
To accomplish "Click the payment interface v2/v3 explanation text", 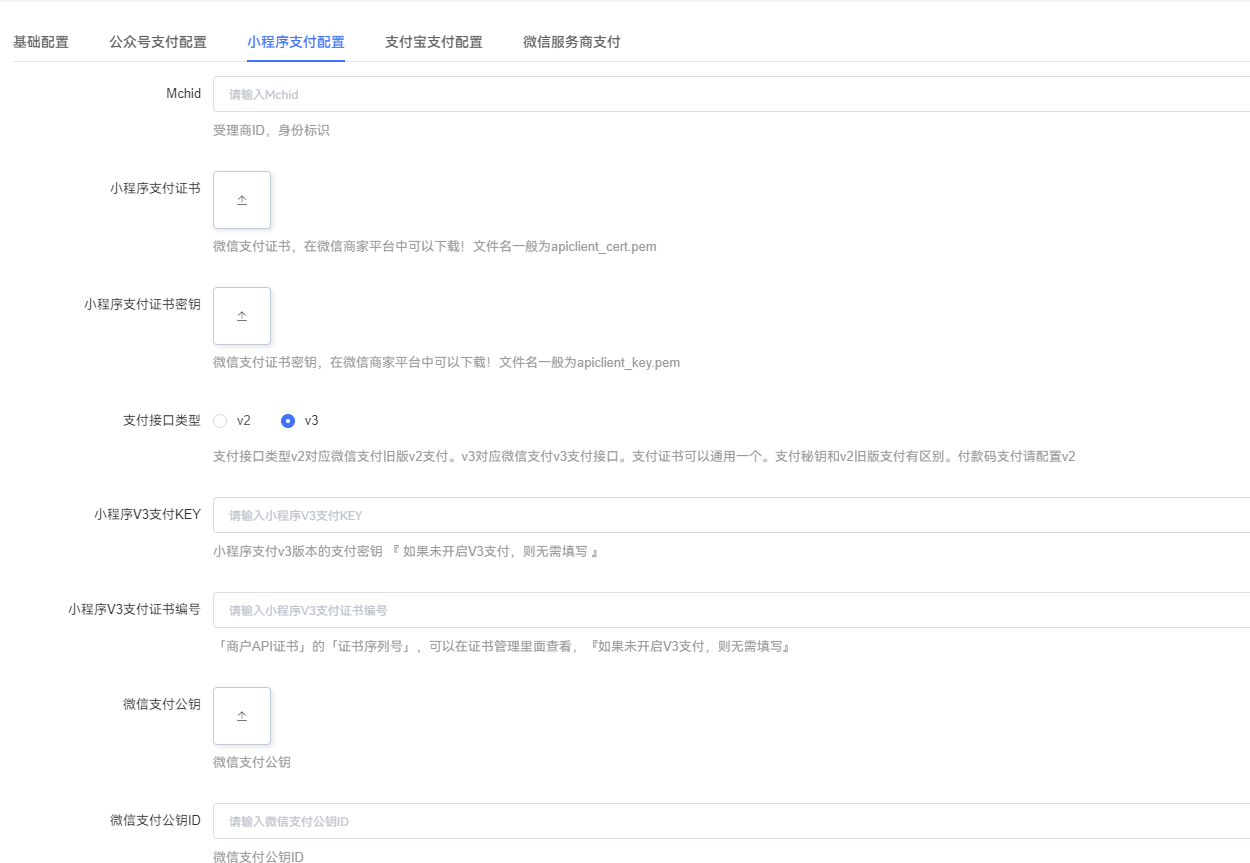I will (644, 456).
